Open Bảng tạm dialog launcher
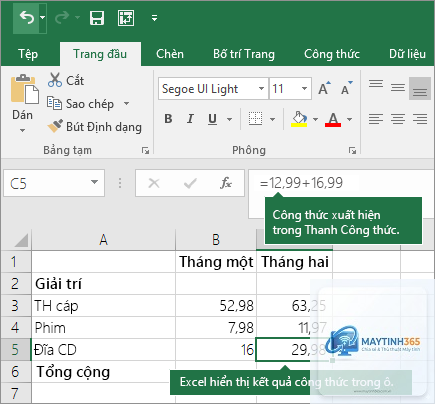 coord(145,151)
